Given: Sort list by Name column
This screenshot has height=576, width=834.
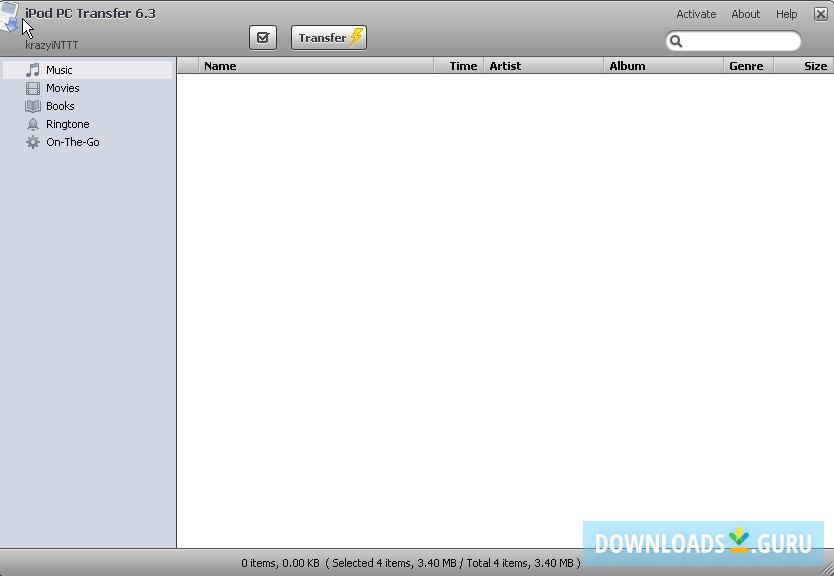Looking at the screenshot, I should [x=316, y=65].
